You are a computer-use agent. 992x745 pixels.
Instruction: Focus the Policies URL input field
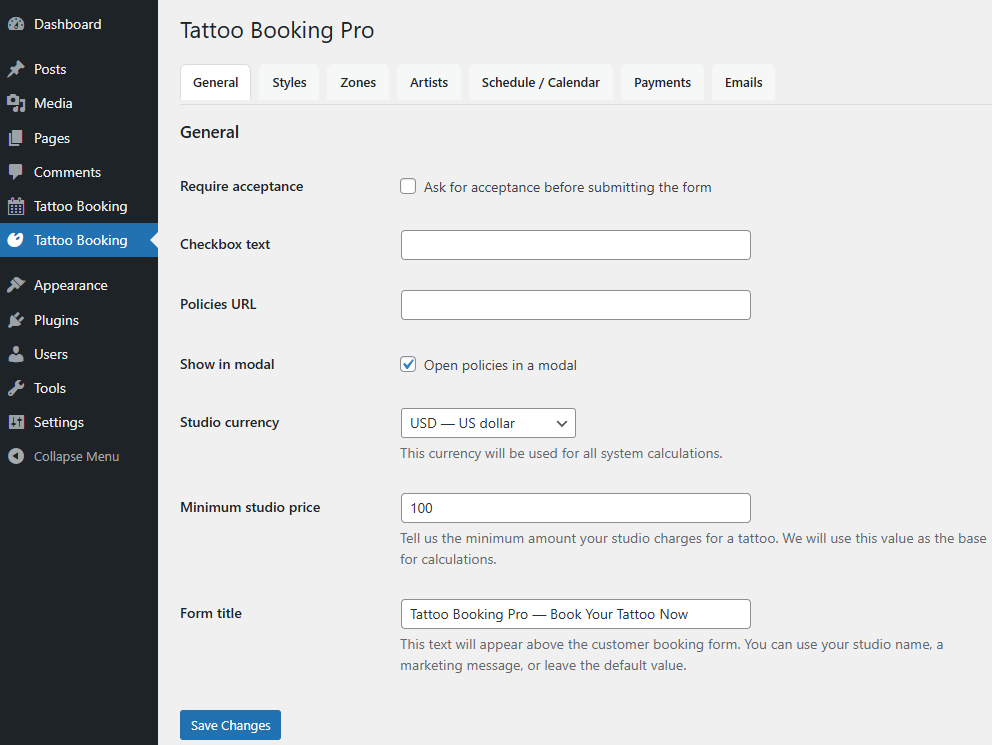[575, 305]
